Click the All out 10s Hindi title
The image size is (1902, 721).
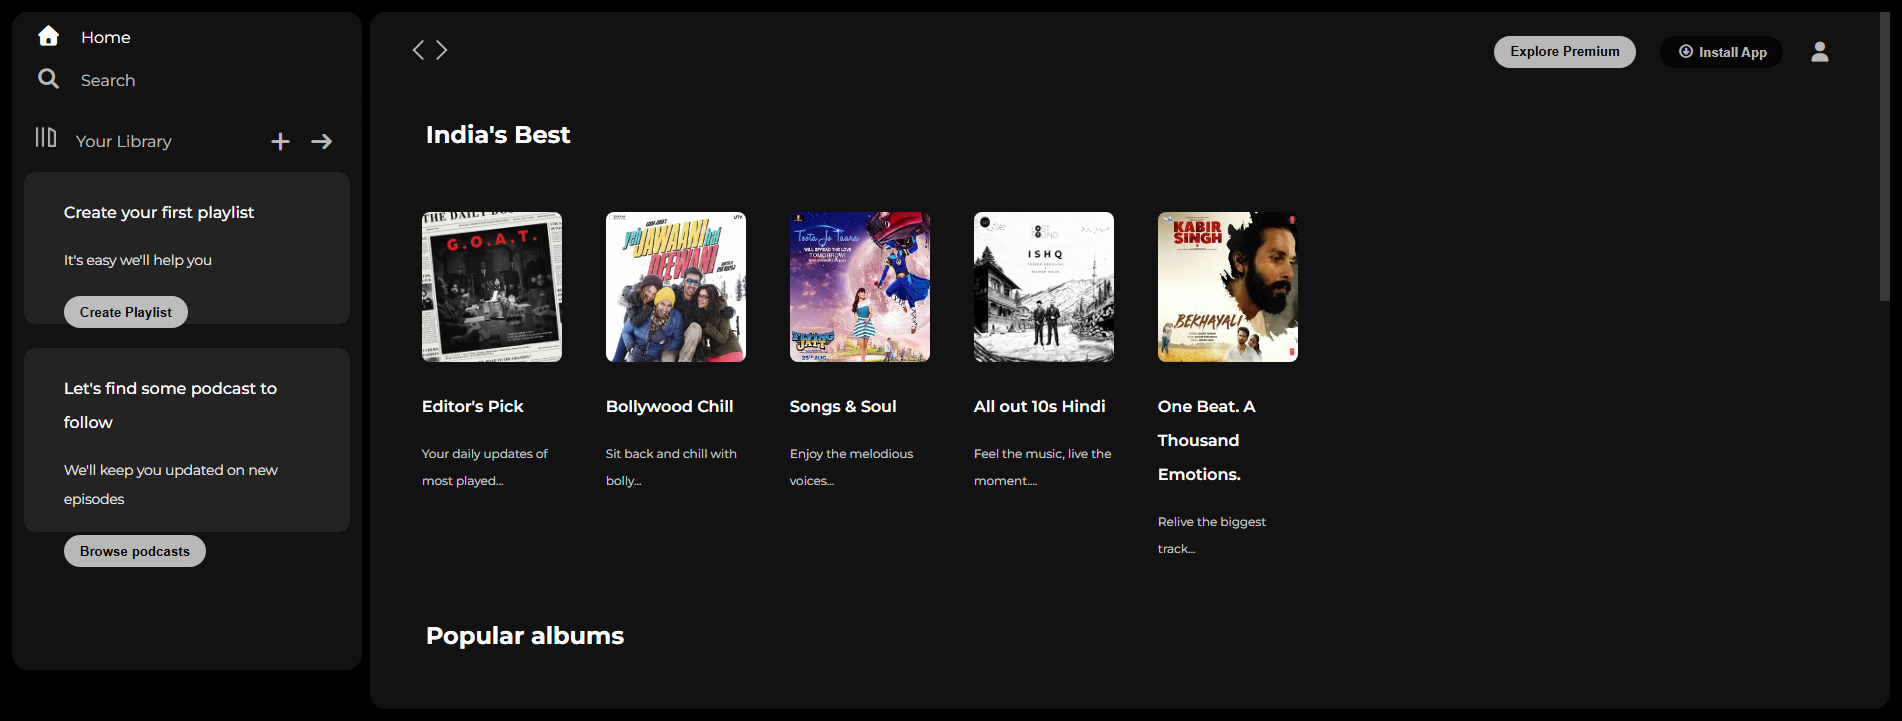tap(1040, 406)
